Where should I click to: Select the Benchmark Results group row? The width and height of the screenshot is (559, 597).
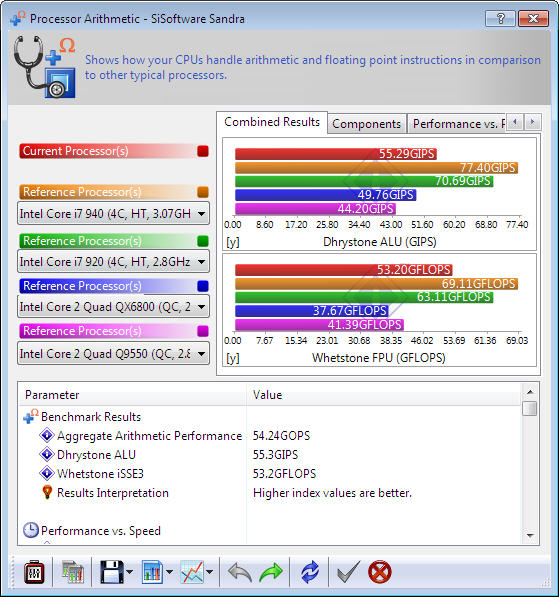coord(270,417)
